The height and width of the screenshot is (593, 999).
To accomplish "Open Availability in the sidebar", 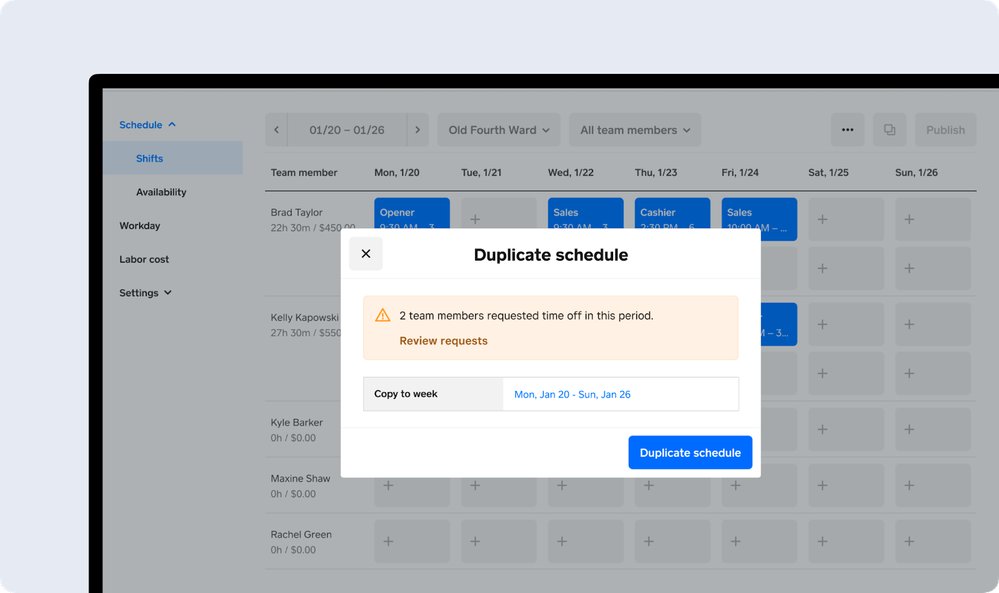I will click(x=161, y=192).
